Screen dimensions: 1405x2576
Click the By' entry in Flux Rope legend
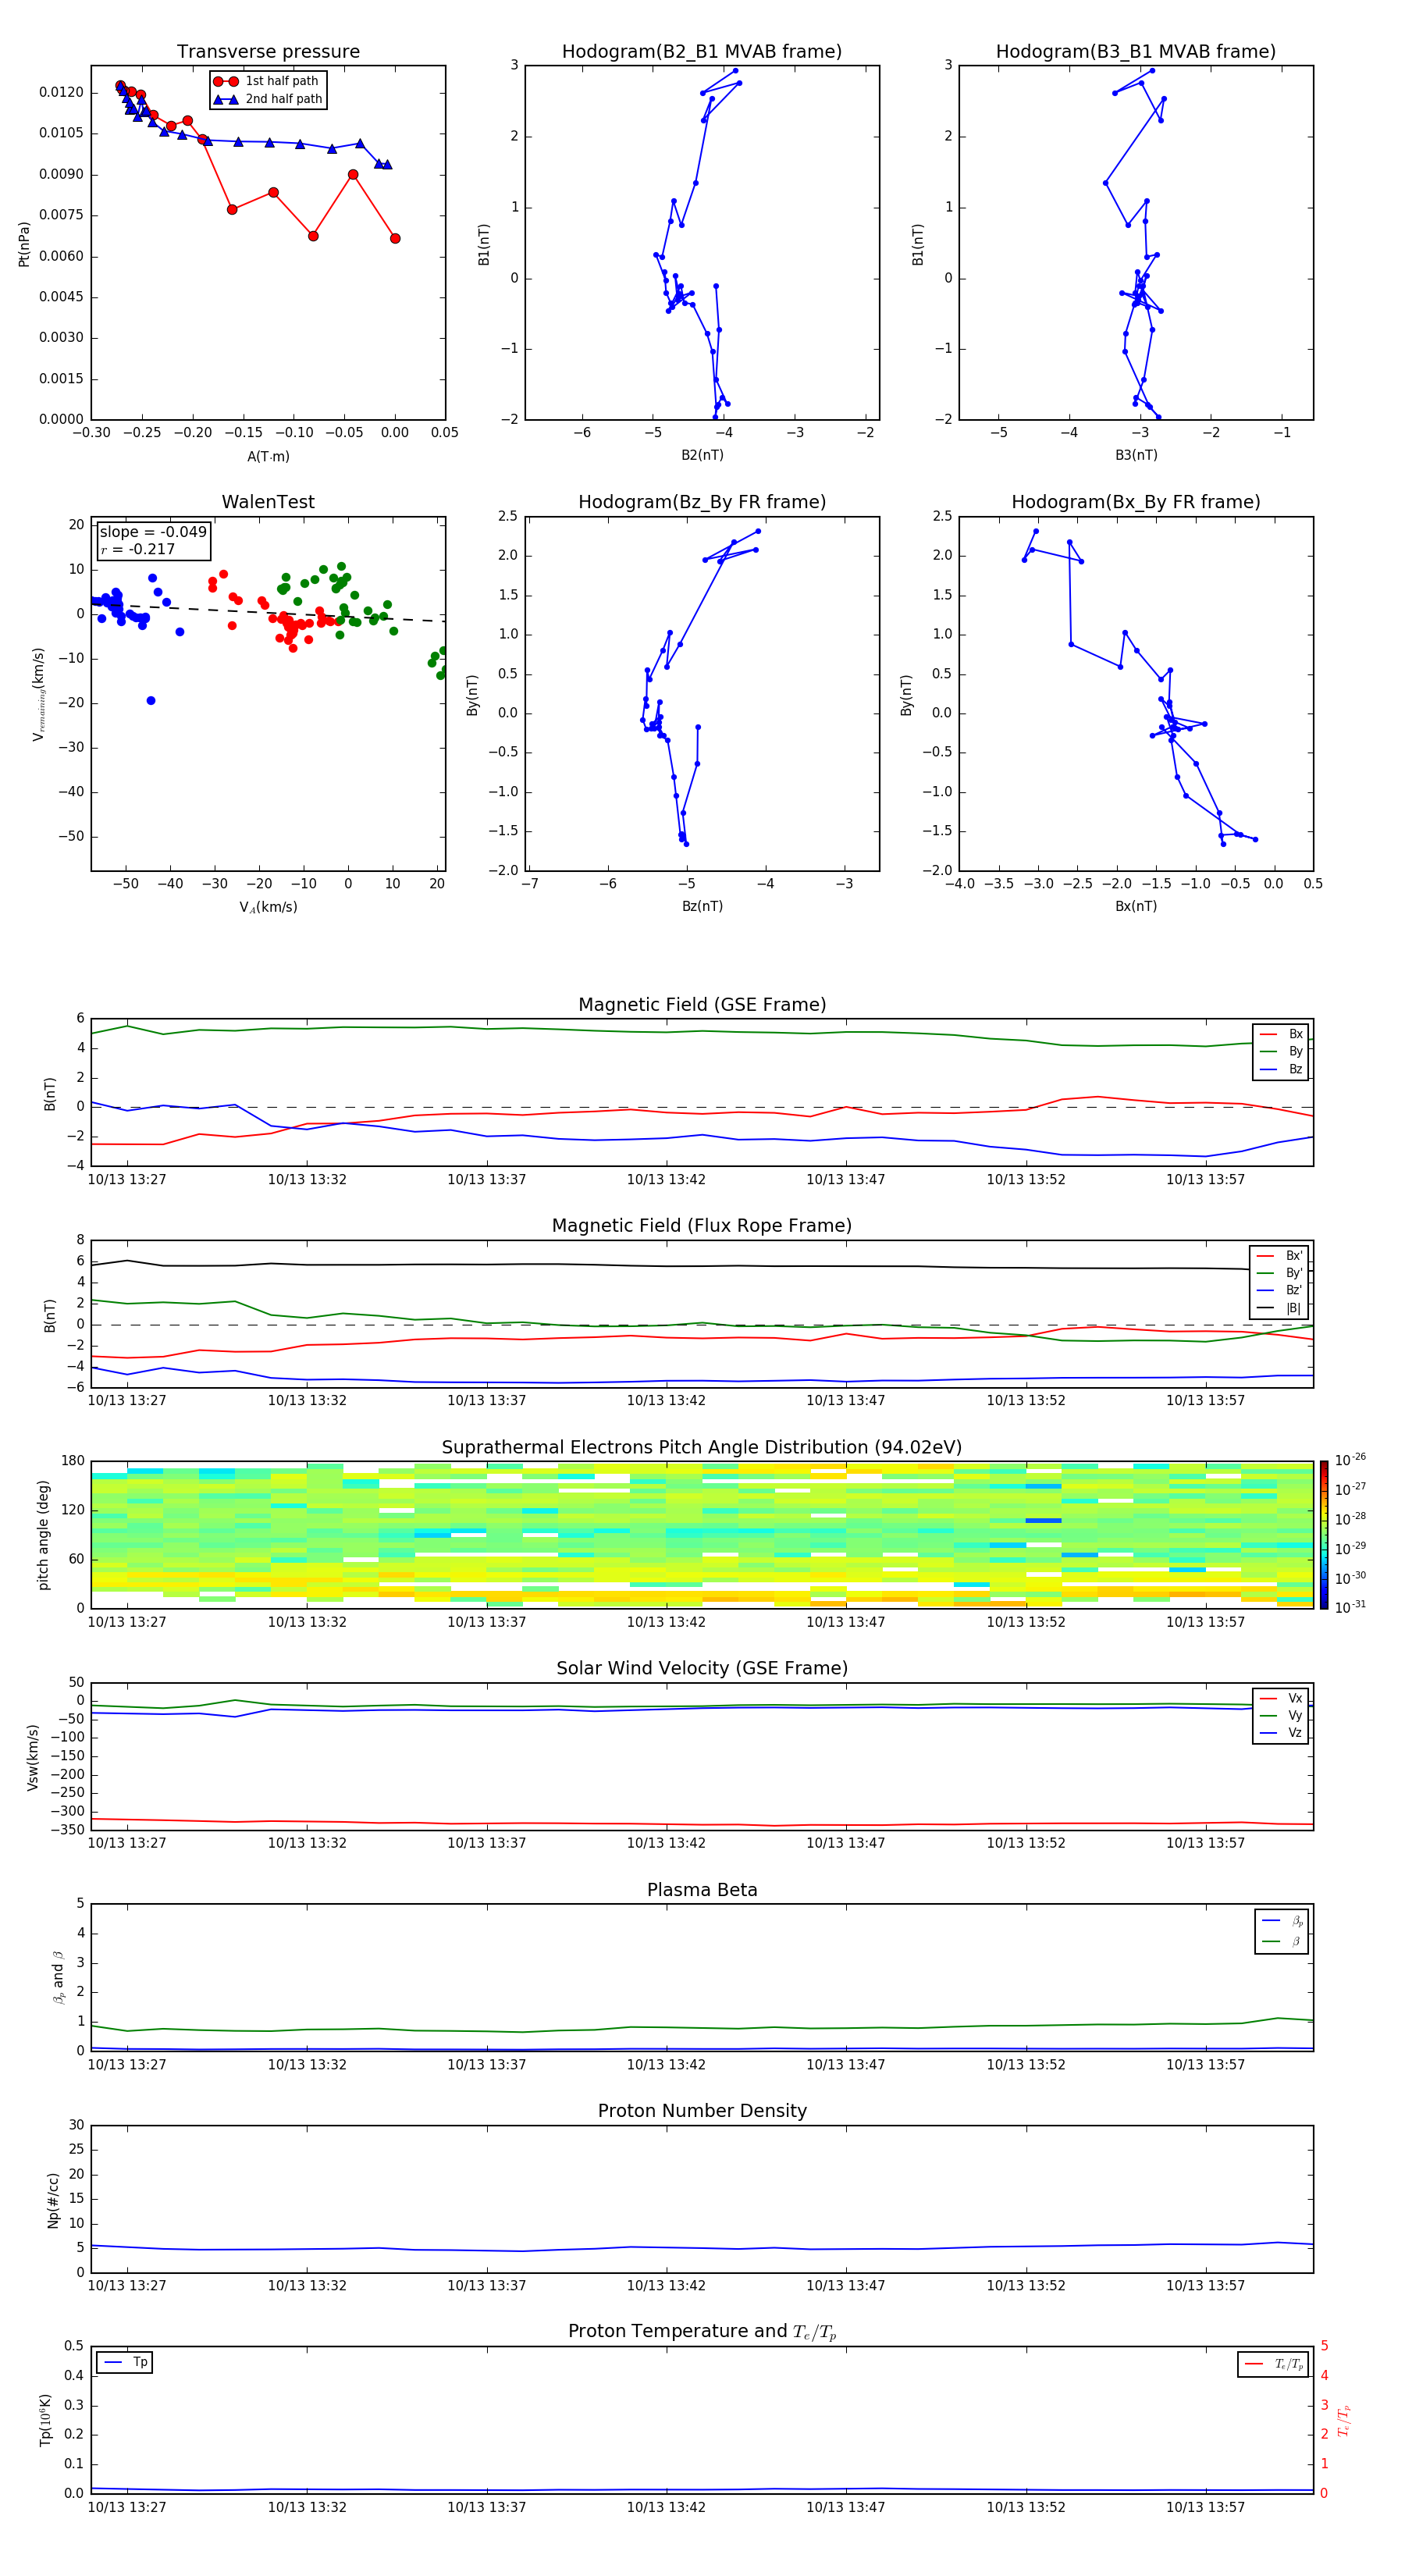(x=1280, y=1273)
